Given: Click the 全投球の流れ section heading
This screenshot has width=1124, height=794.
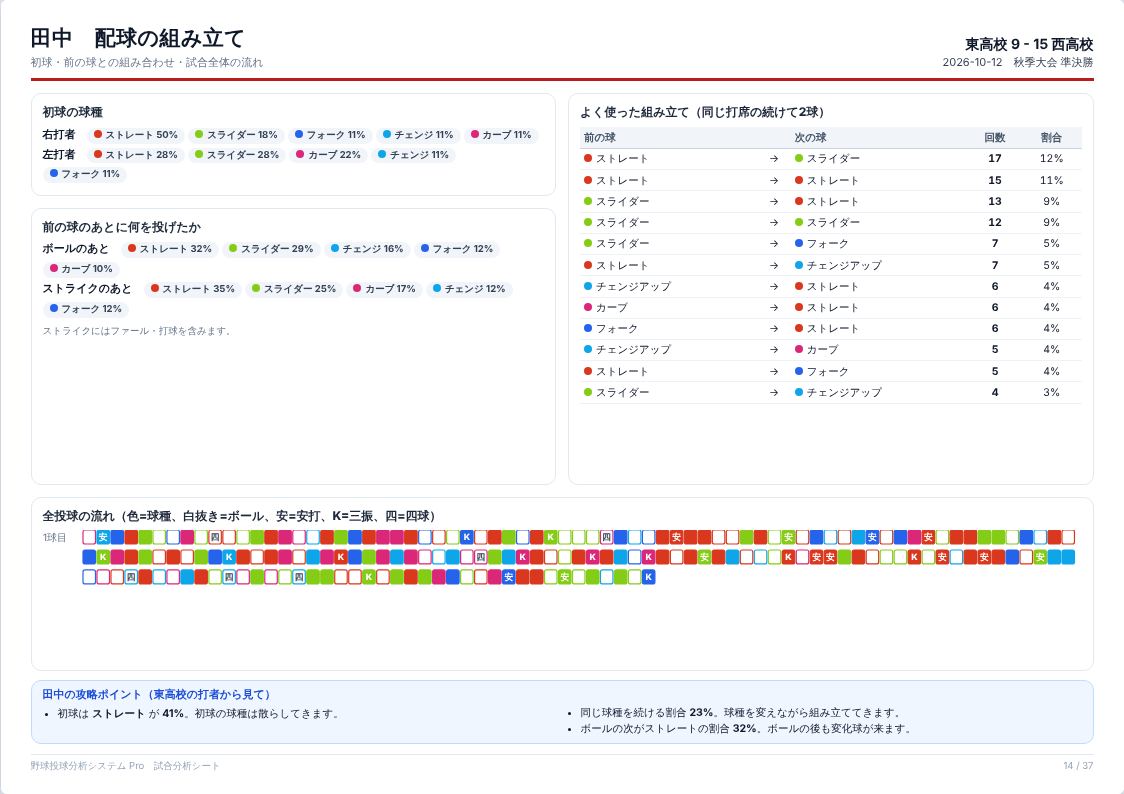Looking at the screenshot, I should pos(239,516).
